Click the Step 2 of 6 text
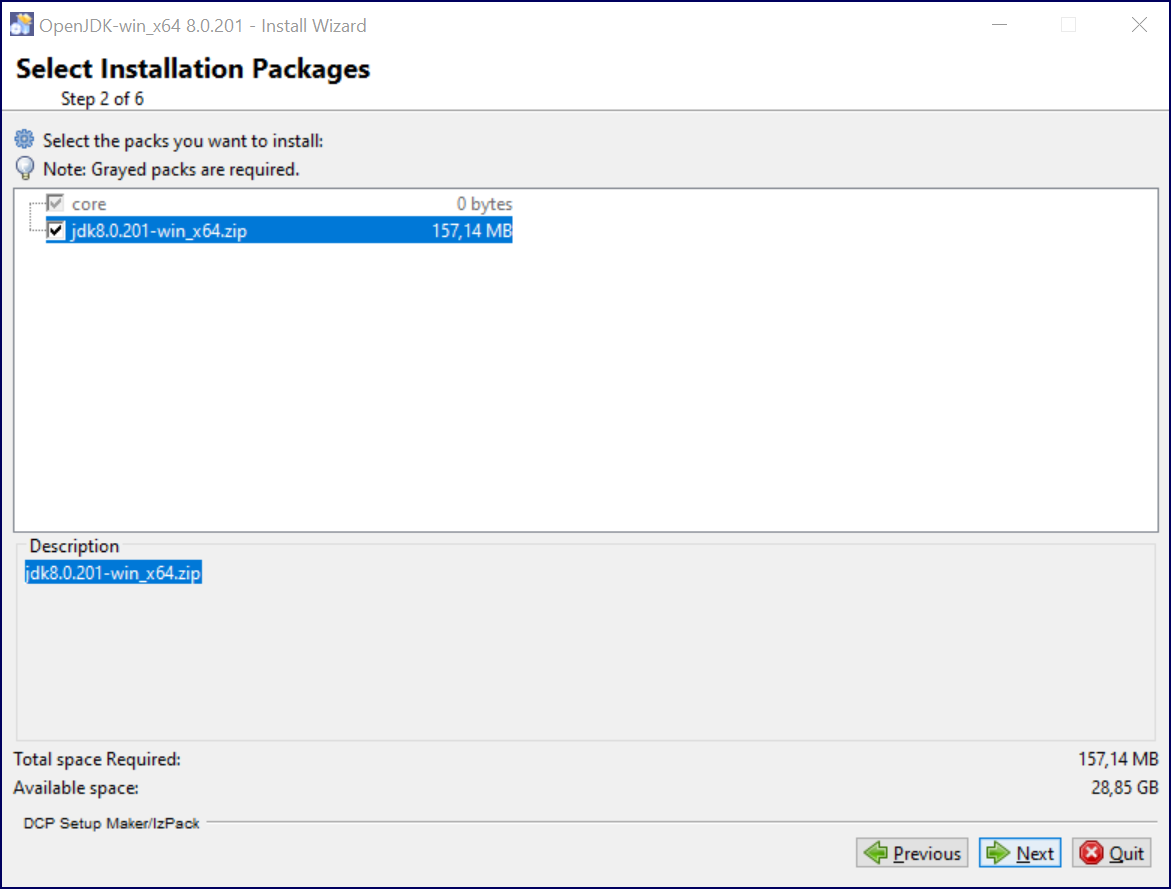This screenshot has width=1171, height=889. [102, 99]
